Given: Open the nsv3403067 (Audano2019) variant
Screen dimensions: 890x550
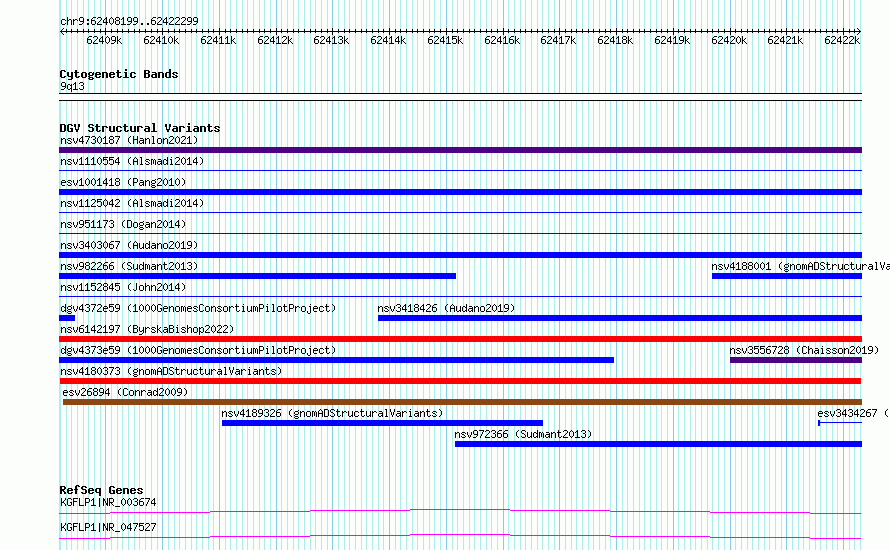Looking at the screenshot, I should (x=129, y=245).
